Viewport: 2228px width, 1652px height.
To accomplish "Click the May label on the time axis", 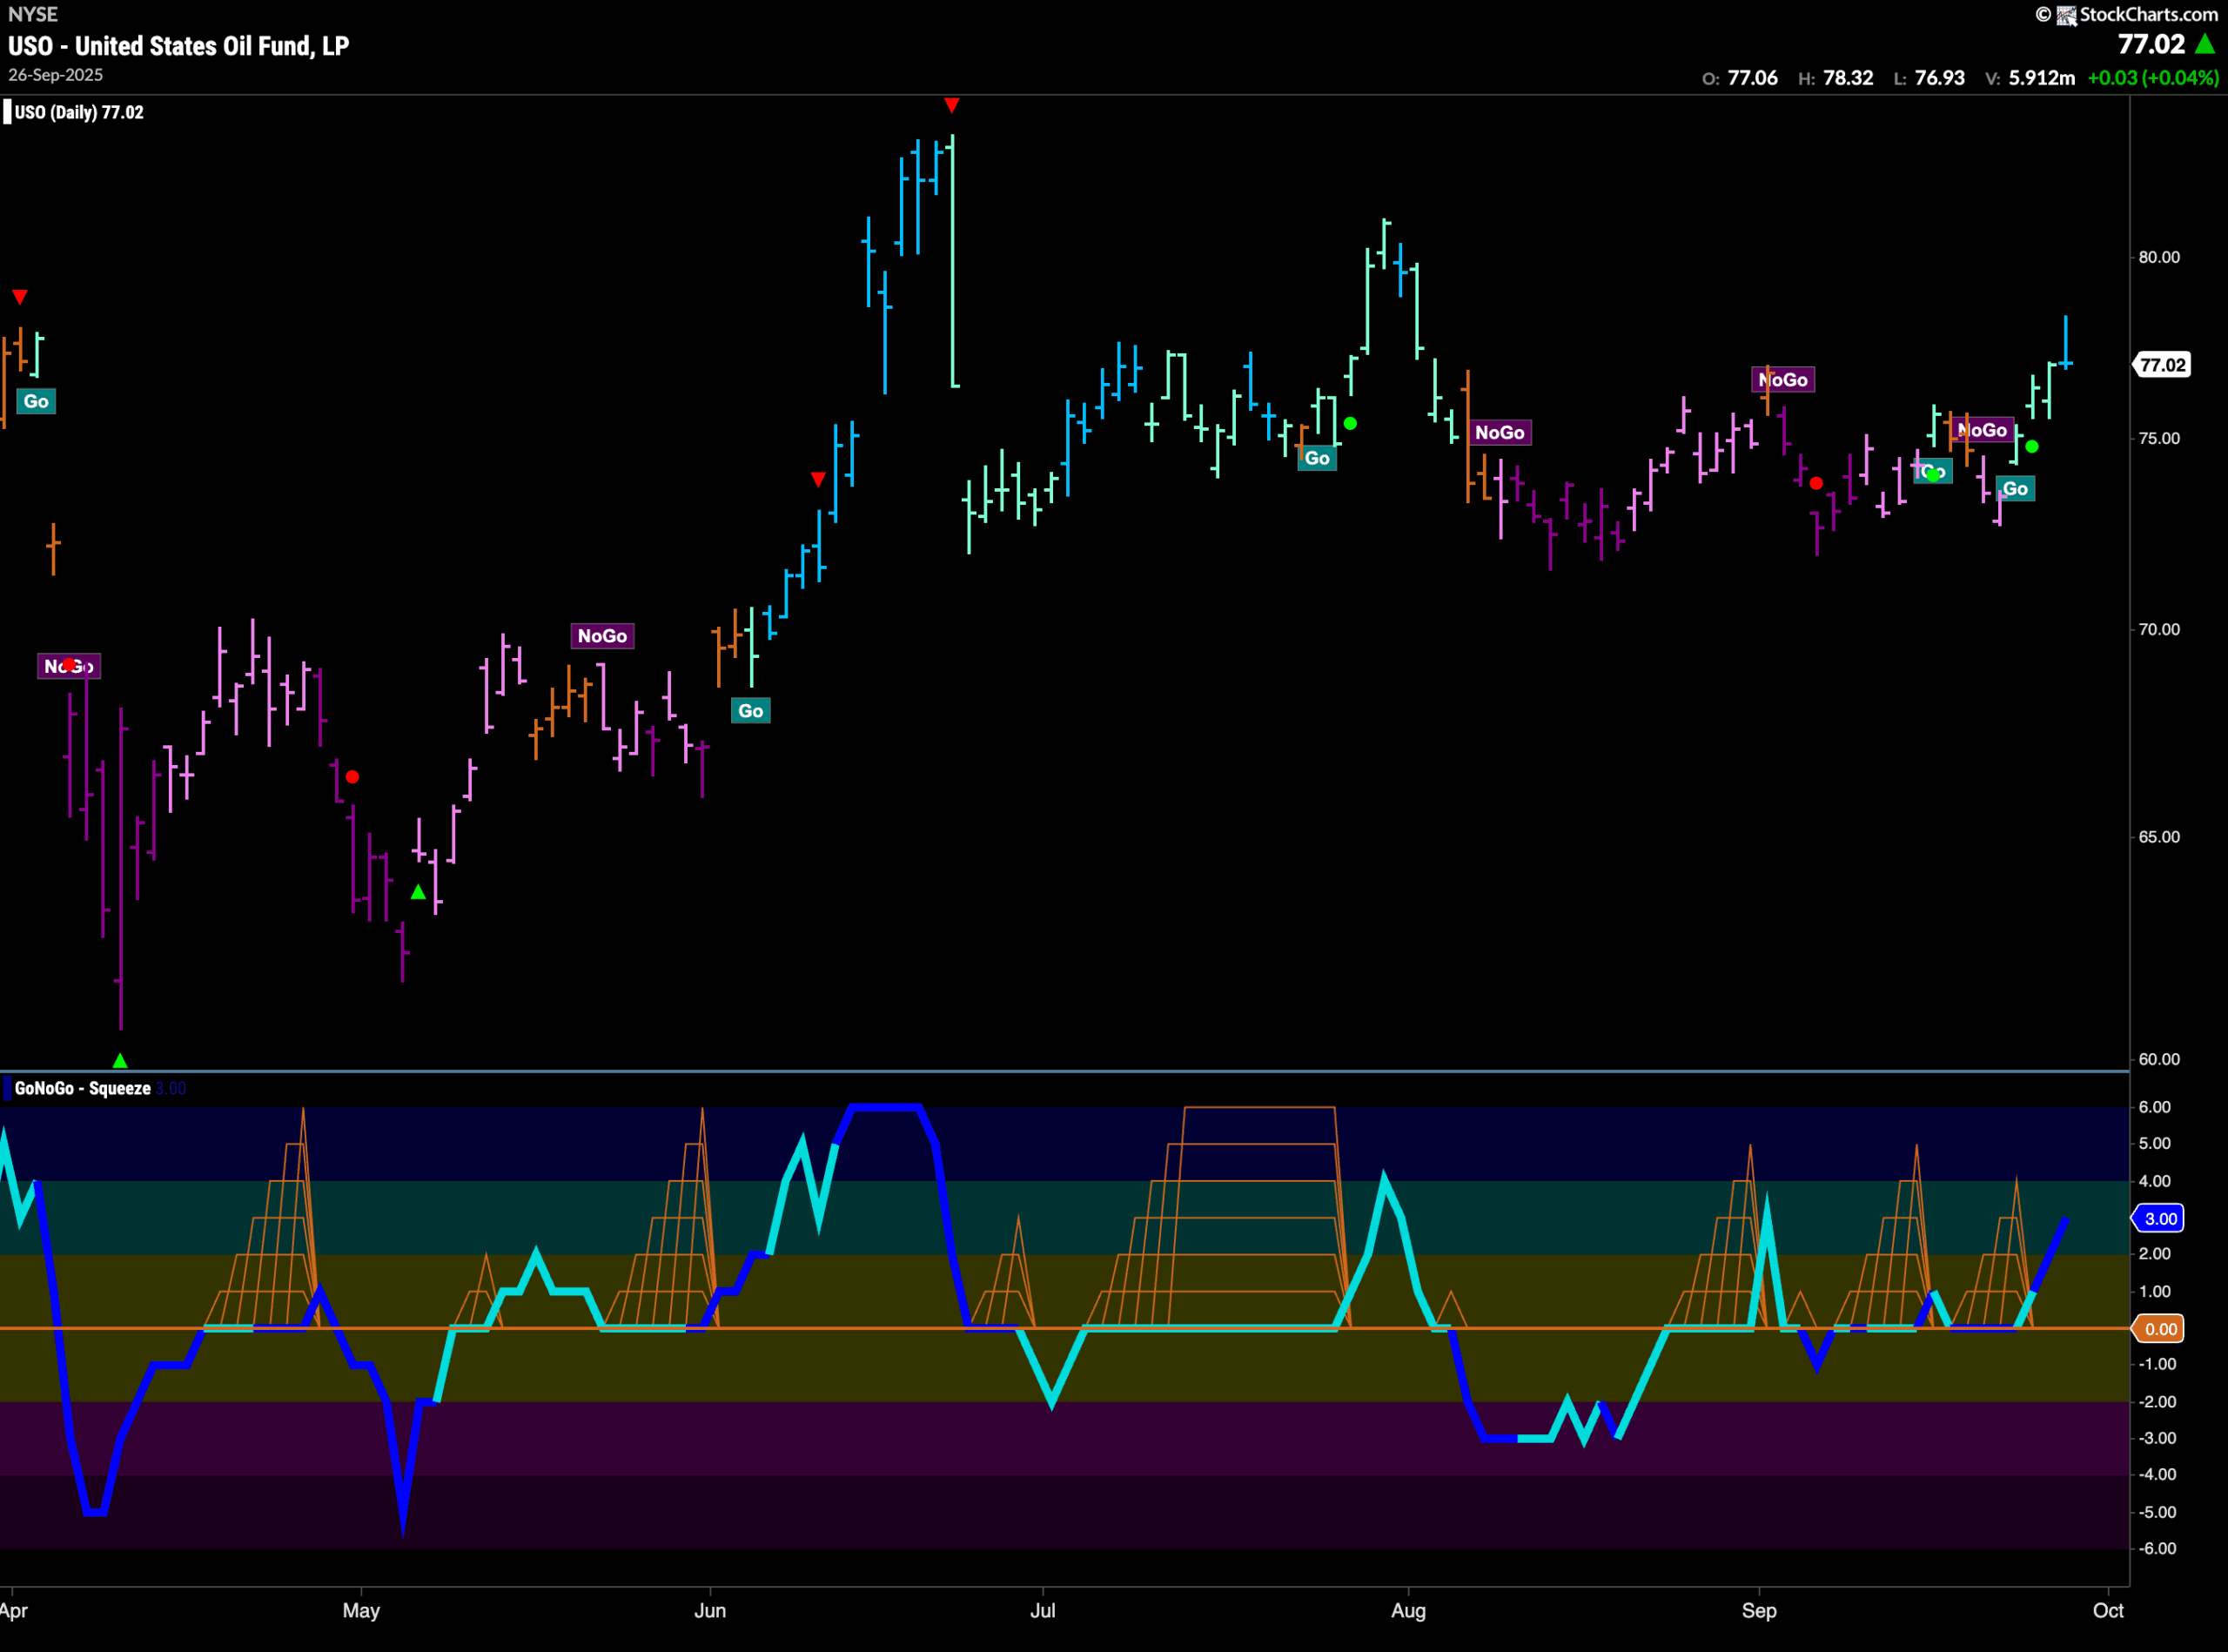I will (361, 1610).
